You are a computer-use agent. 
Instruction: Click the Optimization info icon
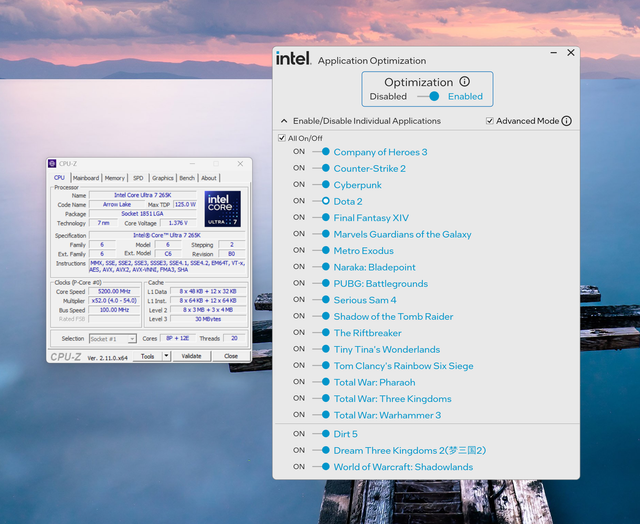[464, 82]
